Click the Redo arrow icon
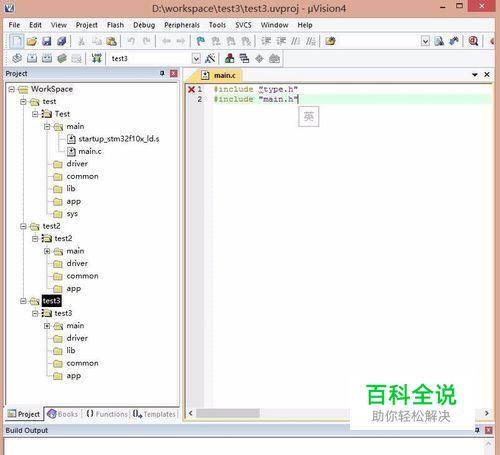This screenshot has height=455, width=500. tap(146, 41)
